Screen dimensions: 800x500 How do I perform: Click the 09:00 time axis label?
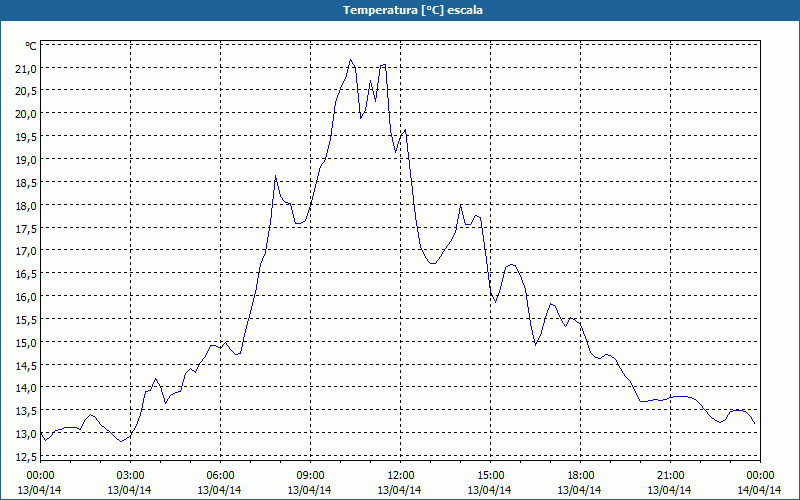click(x=311, y=476)
